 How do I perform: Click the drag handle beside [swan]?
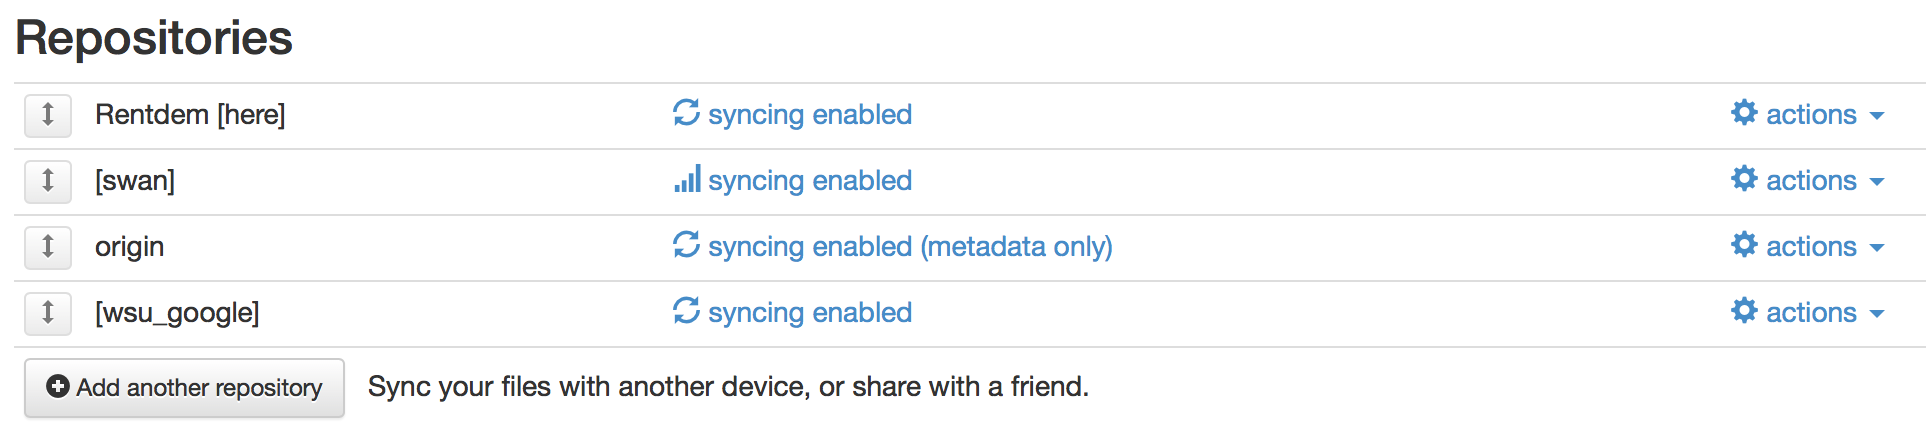tap(48, 181)
